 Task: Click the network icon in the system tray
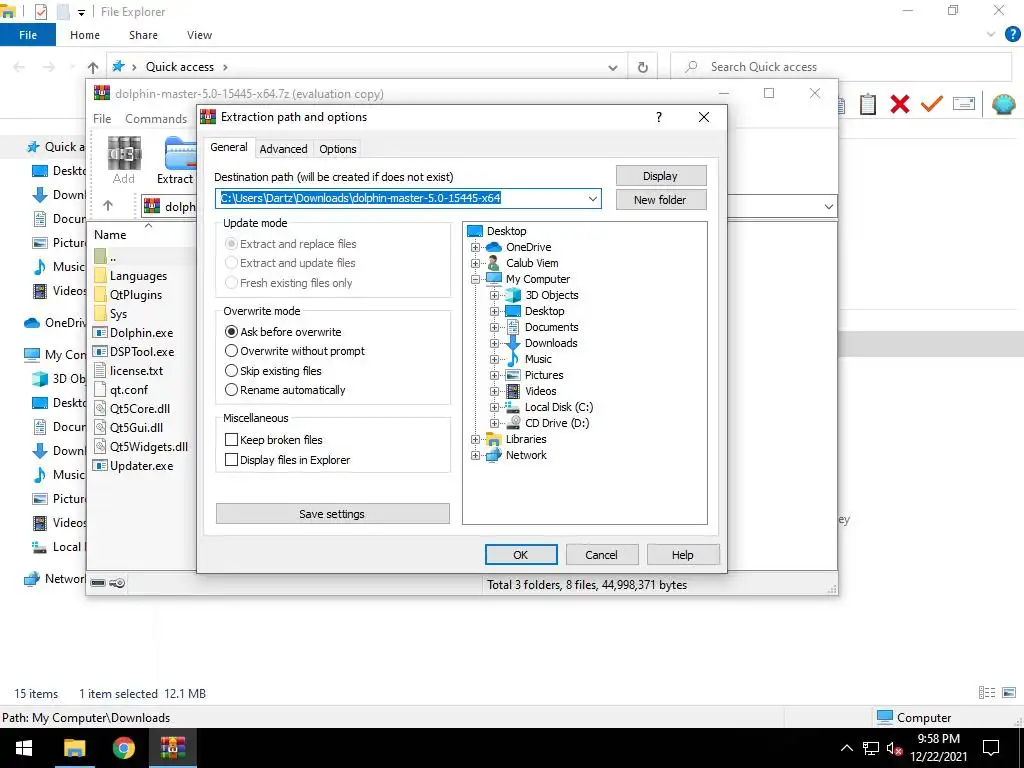pos(871,748)
